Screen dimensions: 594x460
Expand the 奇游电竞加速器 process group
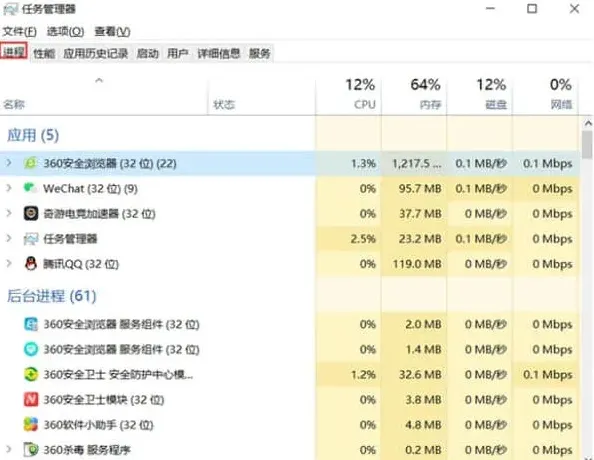9,213
